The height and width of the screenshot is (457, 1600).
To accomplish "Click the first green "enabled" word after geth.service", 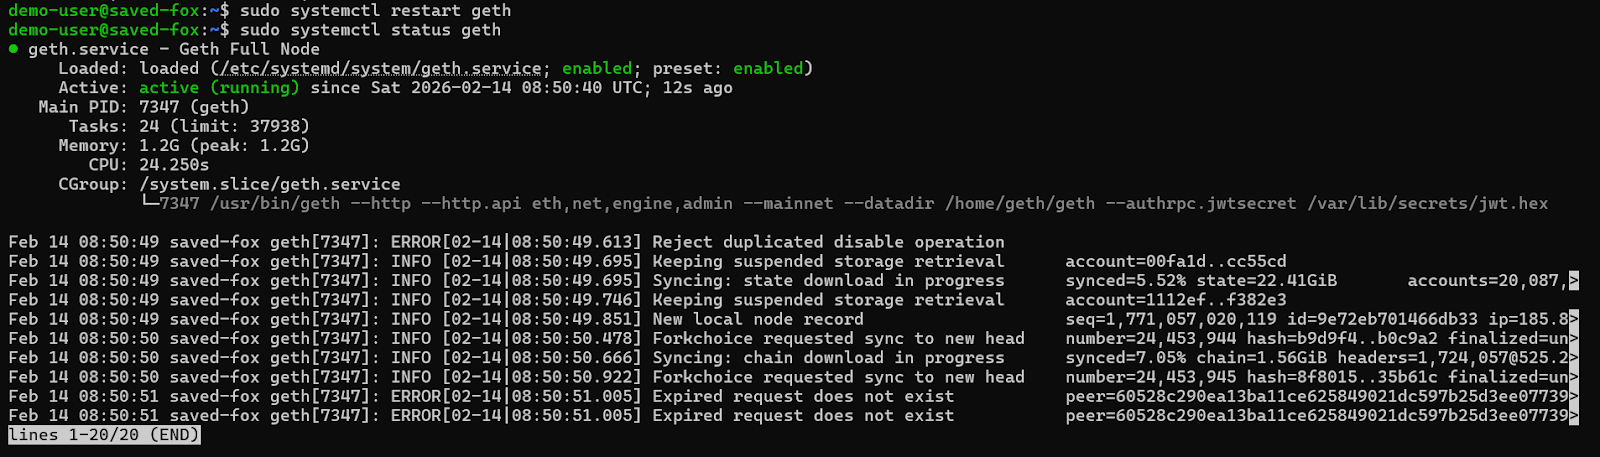I will [x=597, y=69].
